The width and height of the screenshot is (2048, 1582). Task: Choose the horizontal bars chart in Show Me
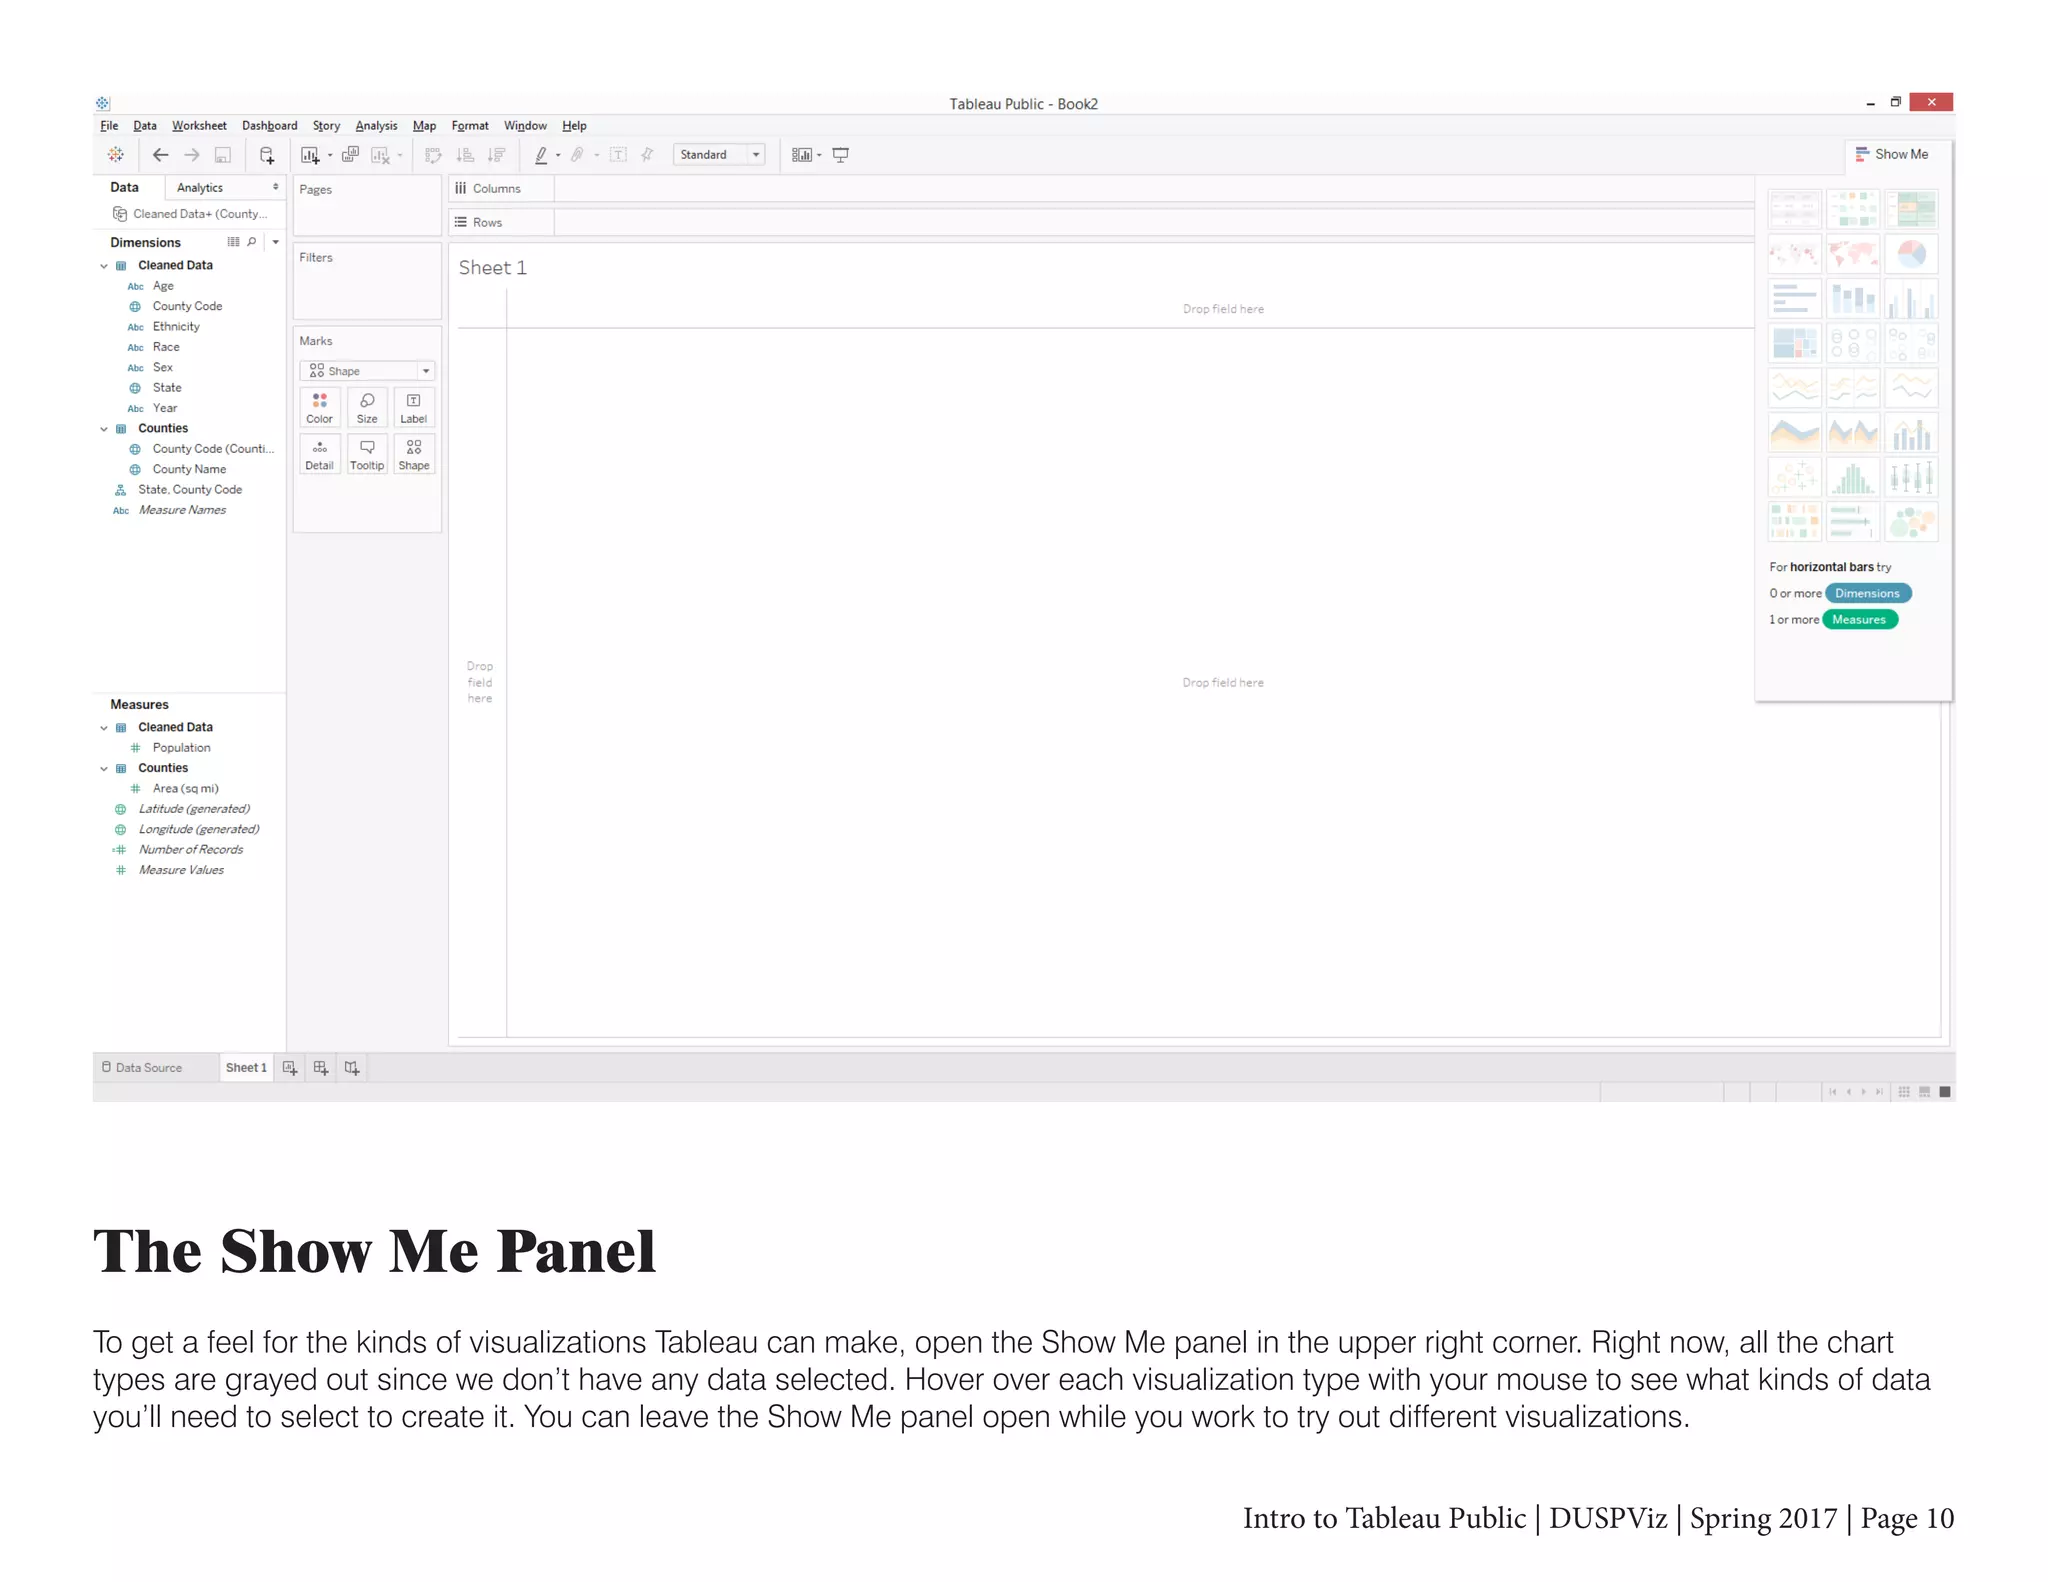(1795, 299)
